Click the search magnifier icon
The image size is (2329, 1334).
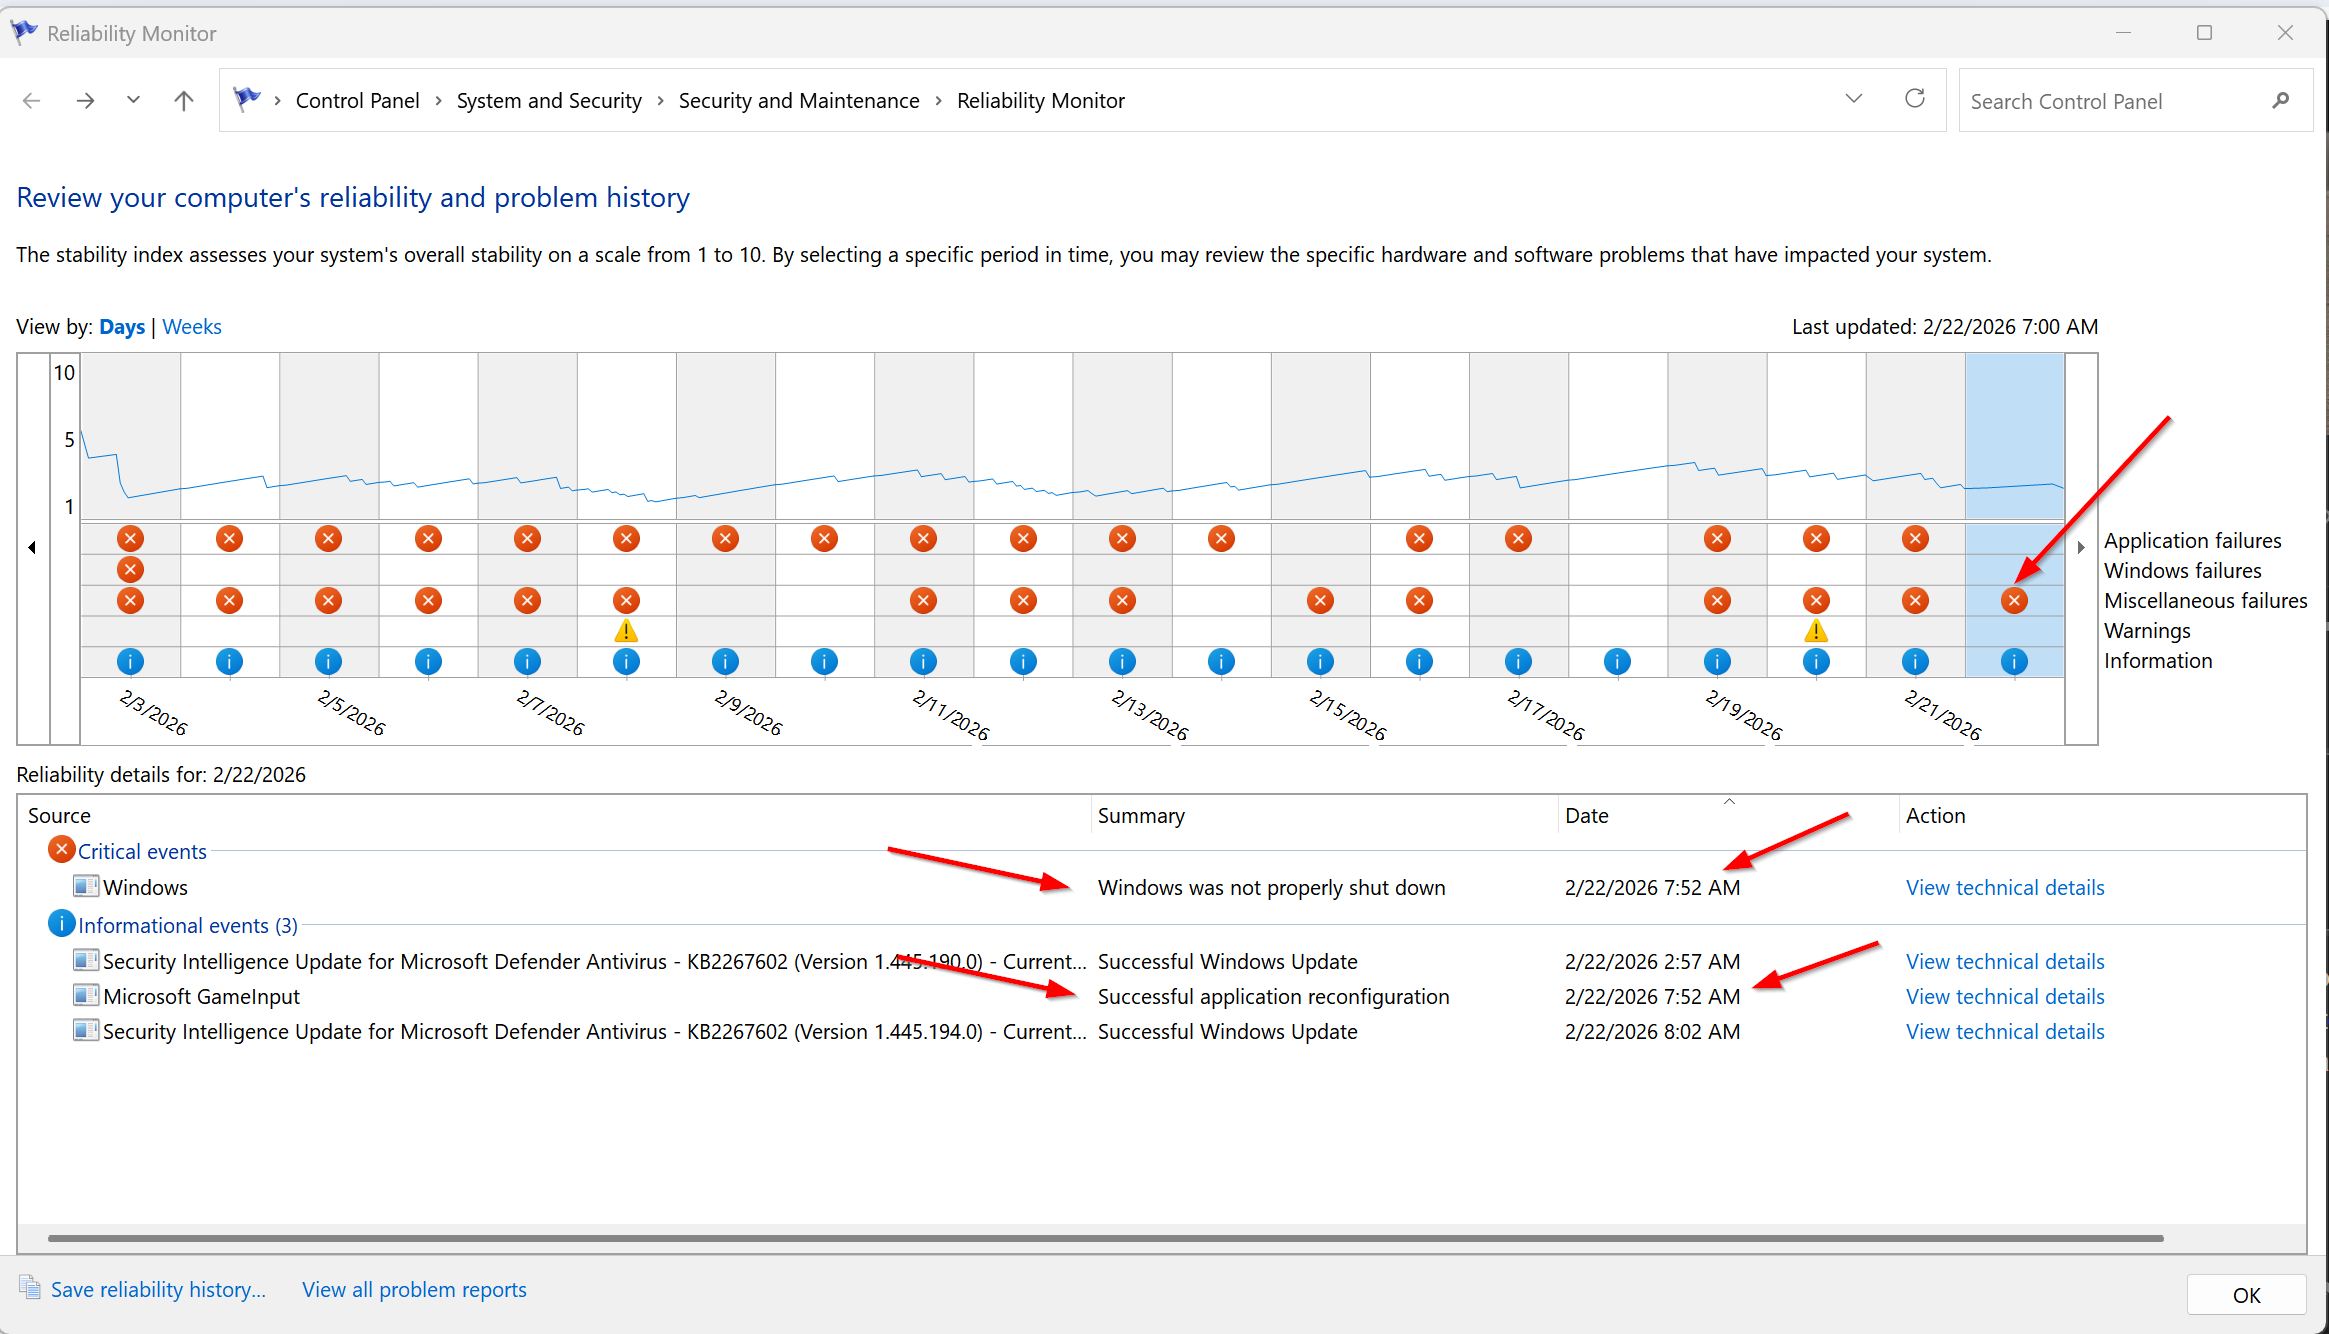(x=2281, y=101)
